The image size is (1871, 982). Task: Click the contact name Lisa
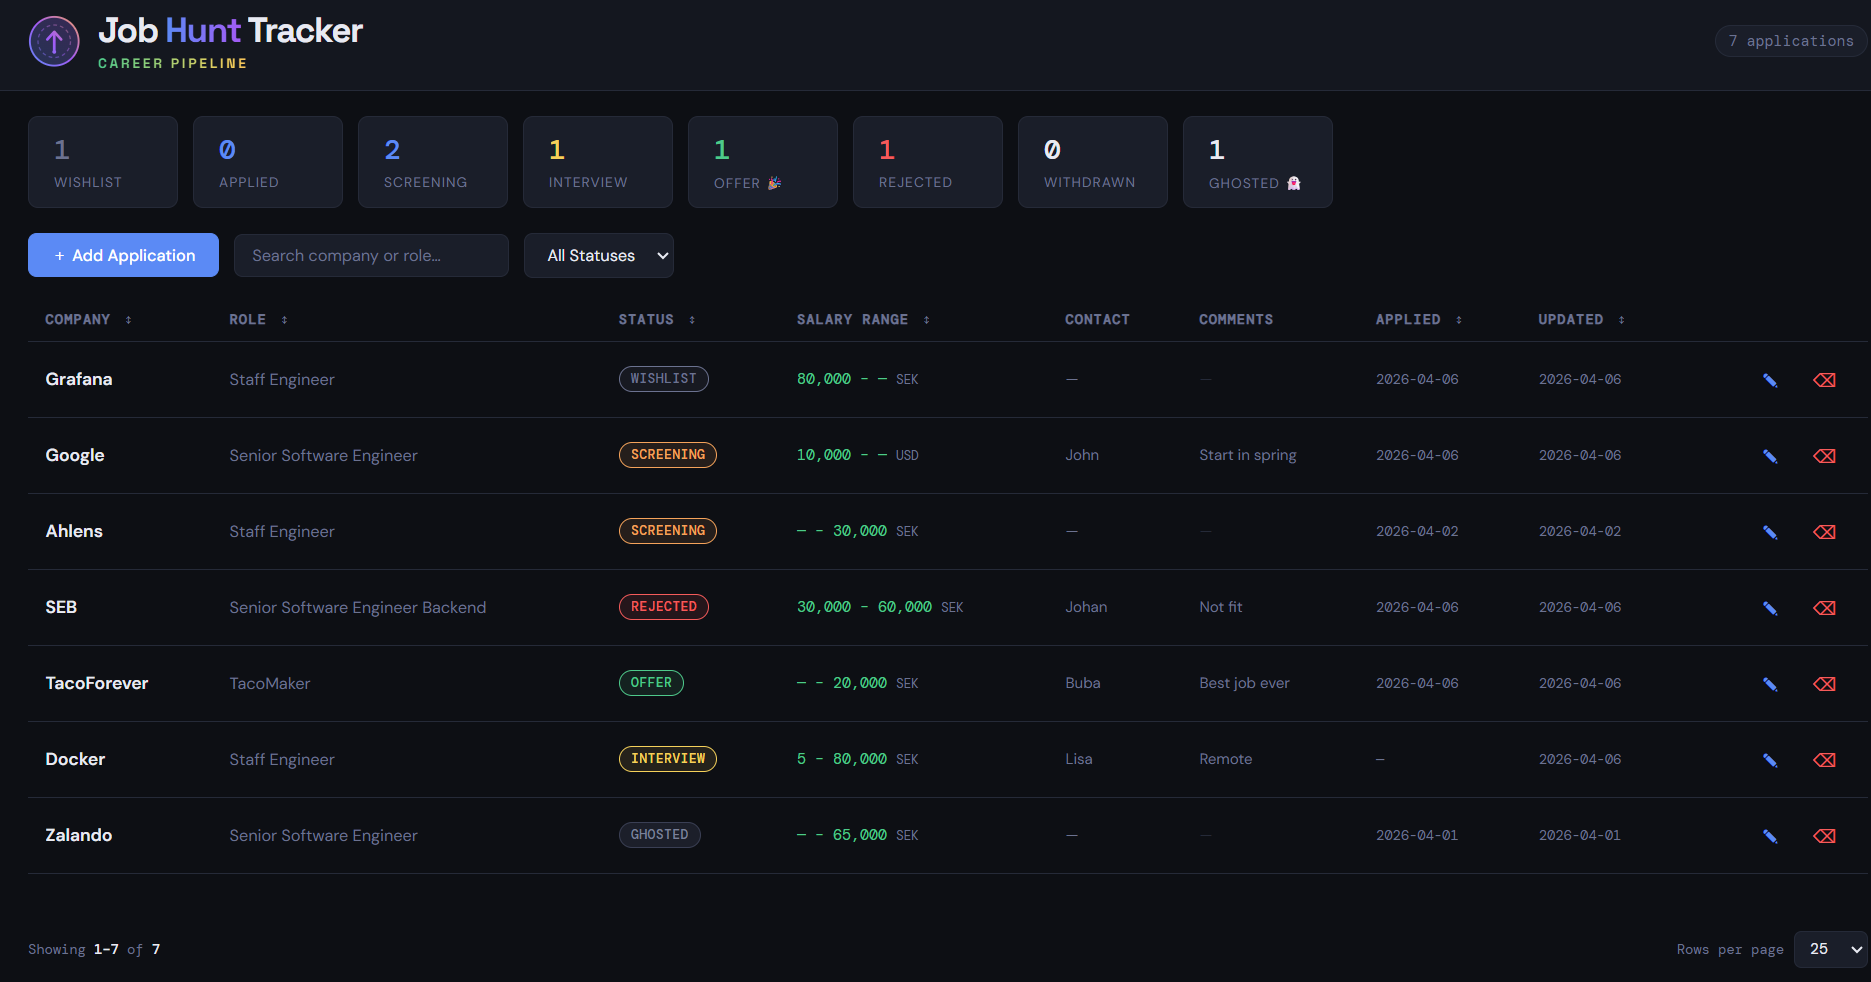click(1079, 759)
